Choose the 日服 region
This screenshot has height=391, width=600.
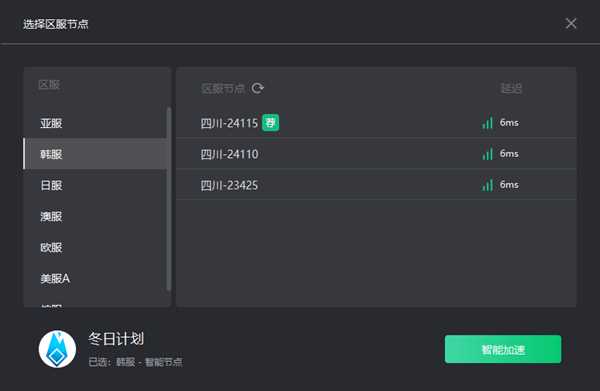[x=95, y=185]
